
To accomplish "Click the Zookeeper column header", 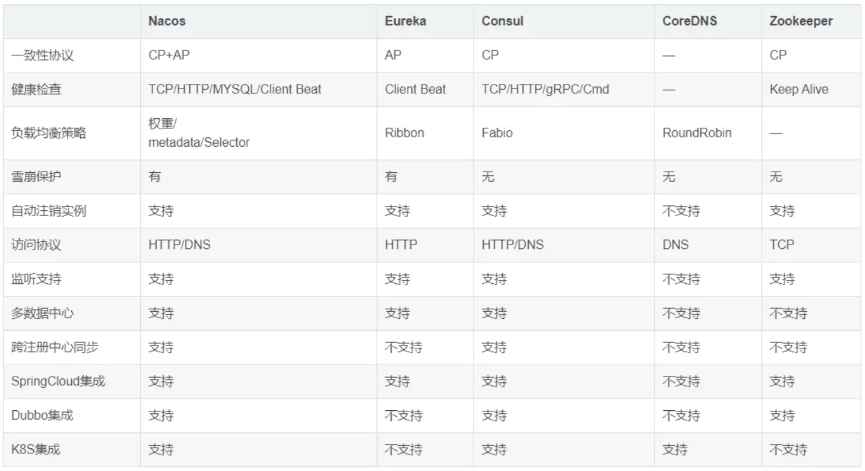I will click(x=801, y=21).
